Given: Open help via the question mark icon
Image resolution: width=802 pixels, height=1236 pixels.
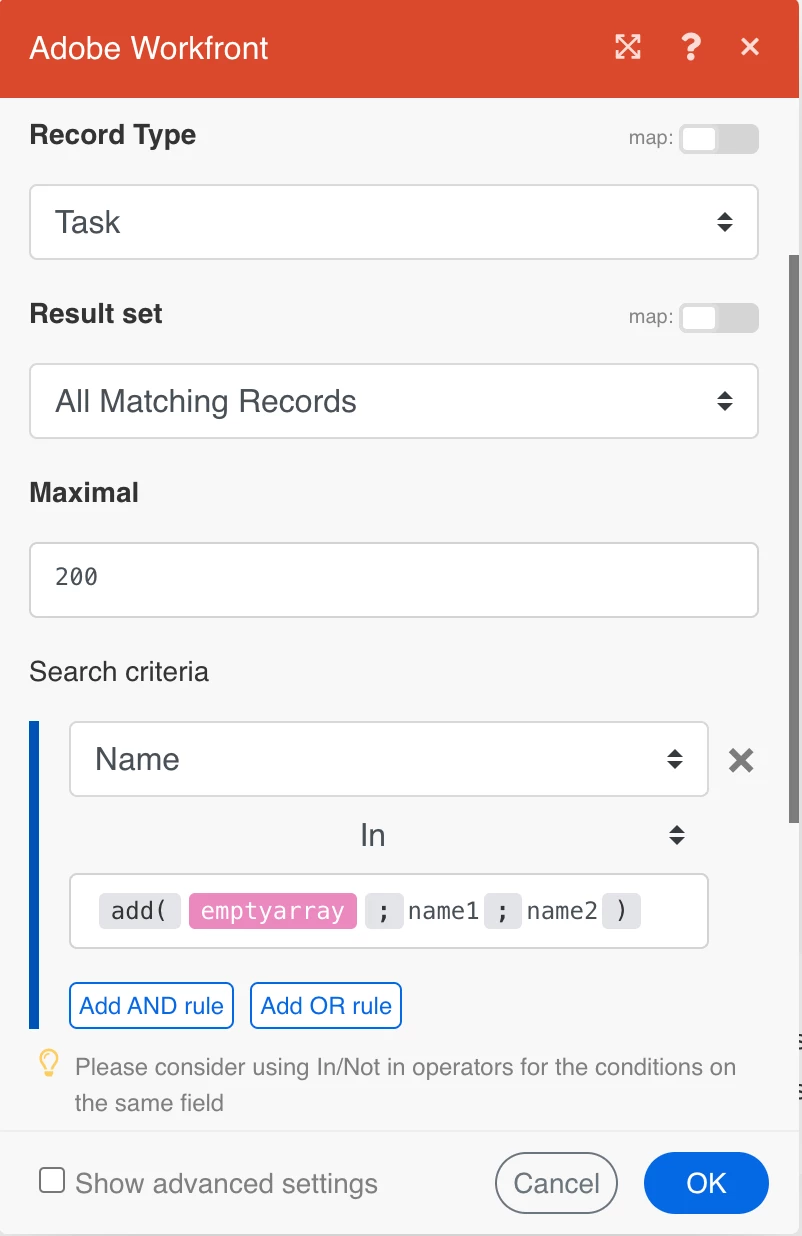Looking at the screenshot, I should click(690, 47).
